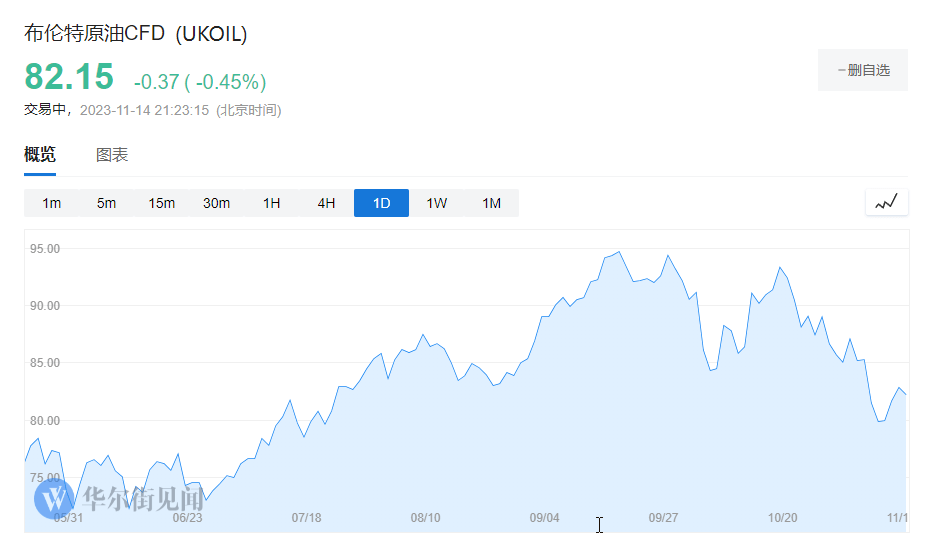The image size is (937, 545).
Task: Choose the 1H timeframe
Action: tap(271, 203)
